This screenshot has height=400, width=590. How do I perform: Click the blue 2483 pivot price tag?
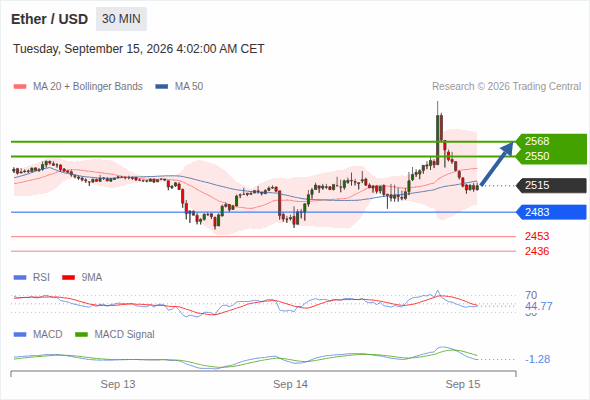(x=551, y=212)
